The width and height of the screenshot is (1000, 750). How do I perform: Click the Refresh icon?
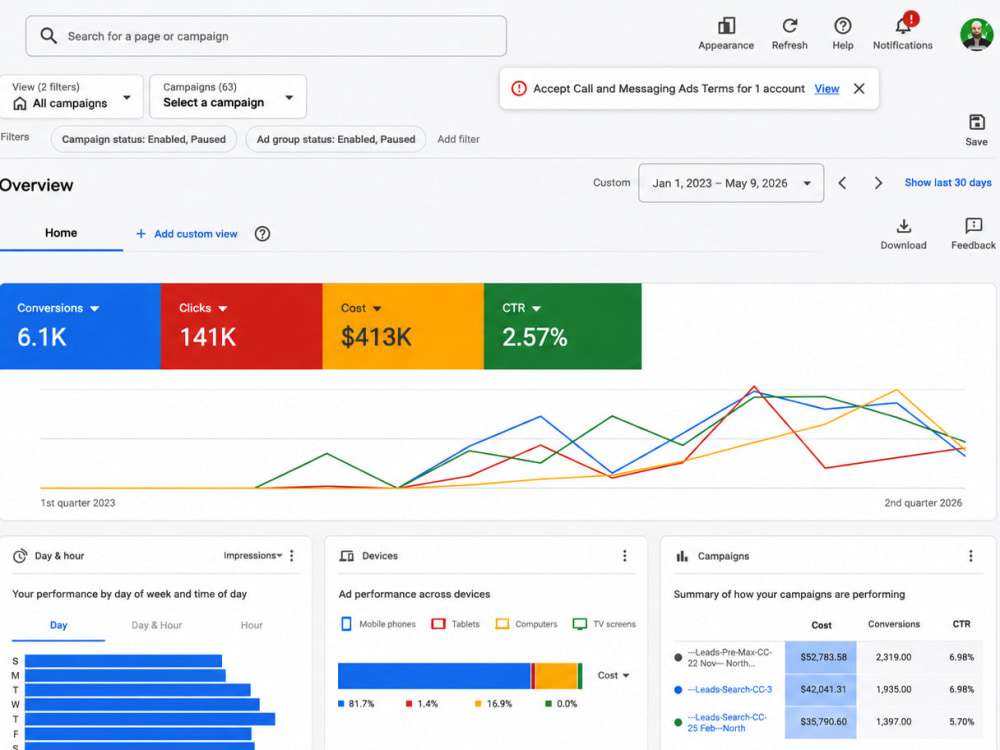(790, 26)
